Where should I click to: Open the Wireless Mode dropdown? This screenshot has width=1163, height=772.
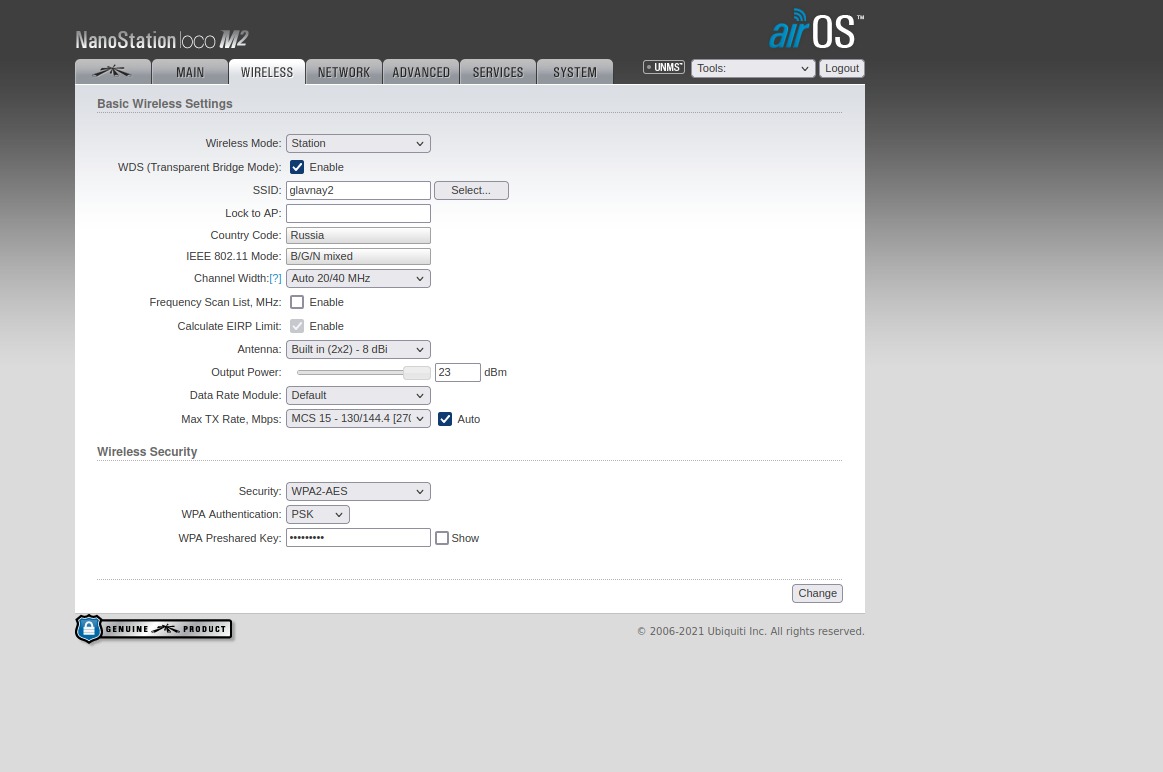click(358, 143)
